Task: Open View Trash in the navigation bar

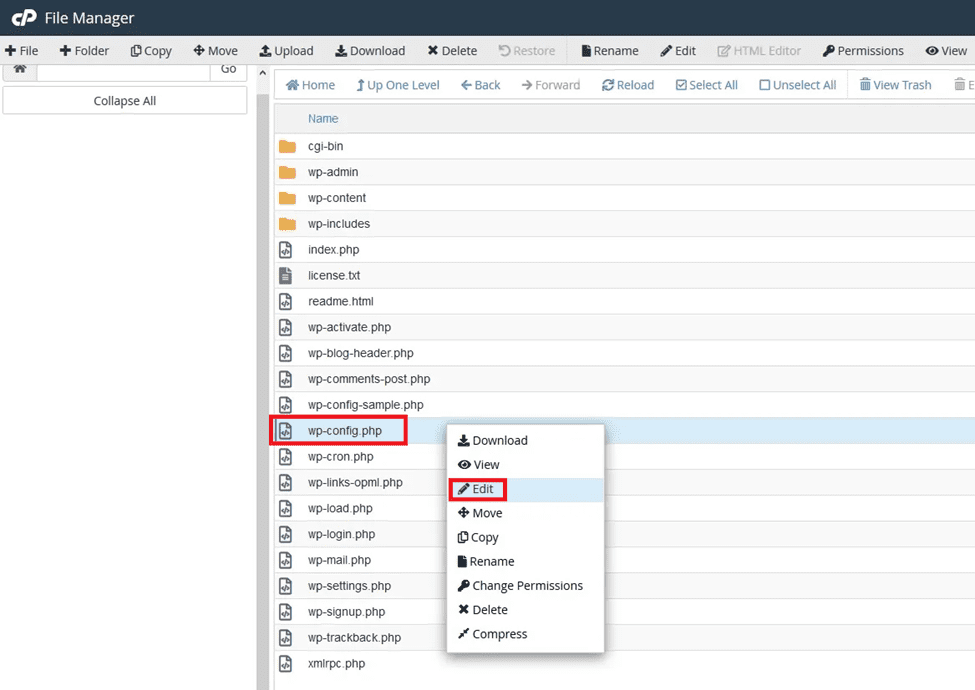Action: coord(895,85)
